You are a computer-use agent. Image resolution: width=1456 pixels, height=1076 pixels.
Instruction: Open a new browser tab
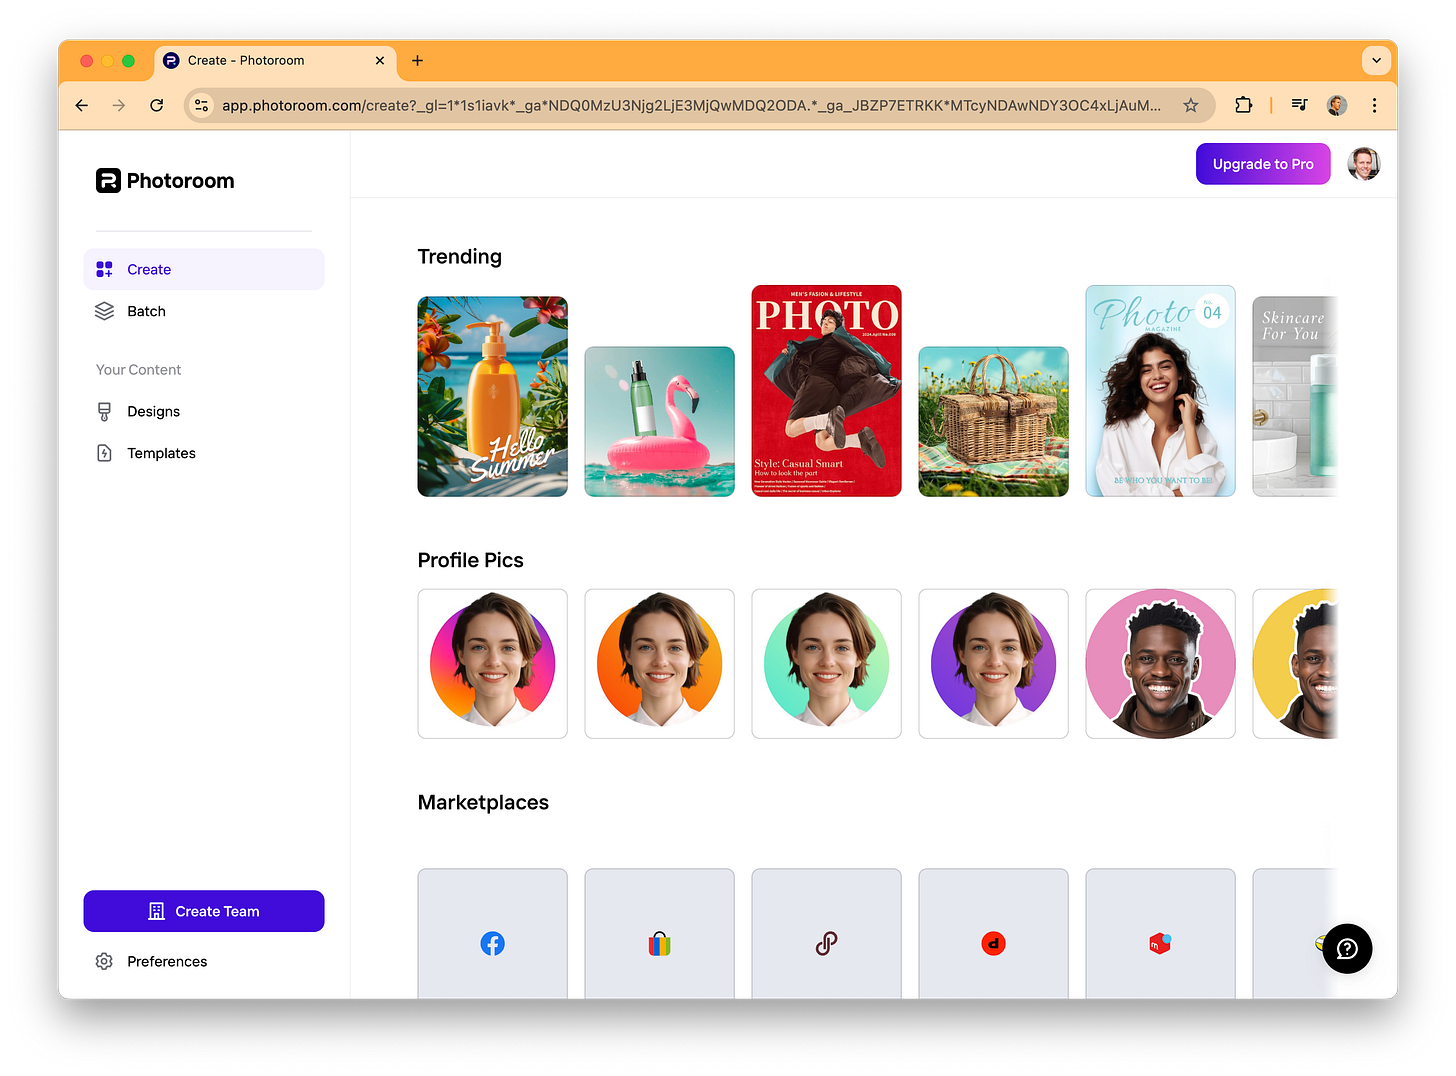click(x=417, y=60)
